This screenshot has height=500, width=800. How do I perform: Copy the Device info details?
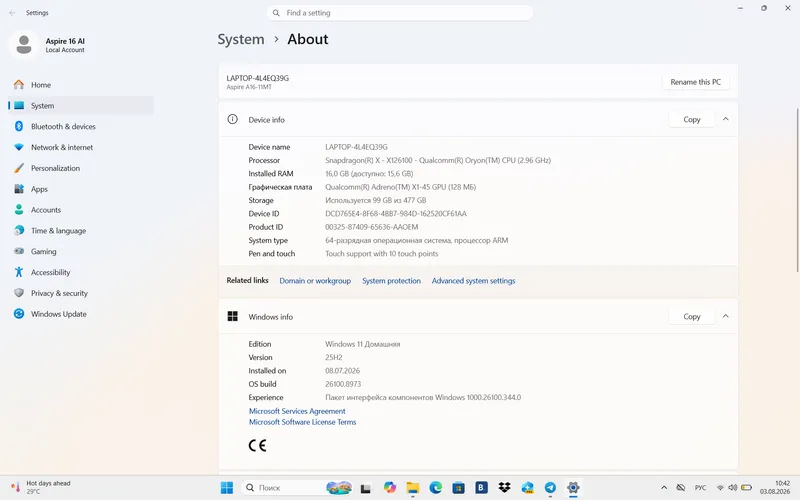click(x=691, y=119)
